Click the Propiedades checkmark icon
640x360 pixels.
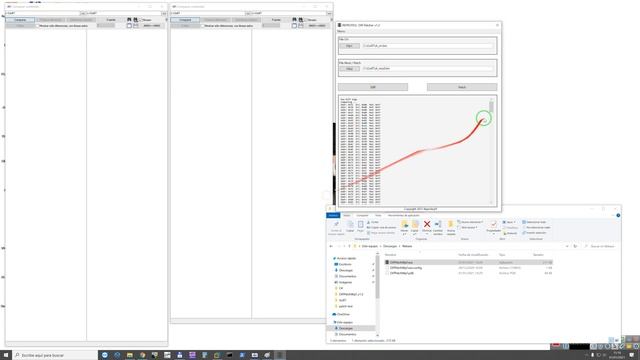point(493,224)
